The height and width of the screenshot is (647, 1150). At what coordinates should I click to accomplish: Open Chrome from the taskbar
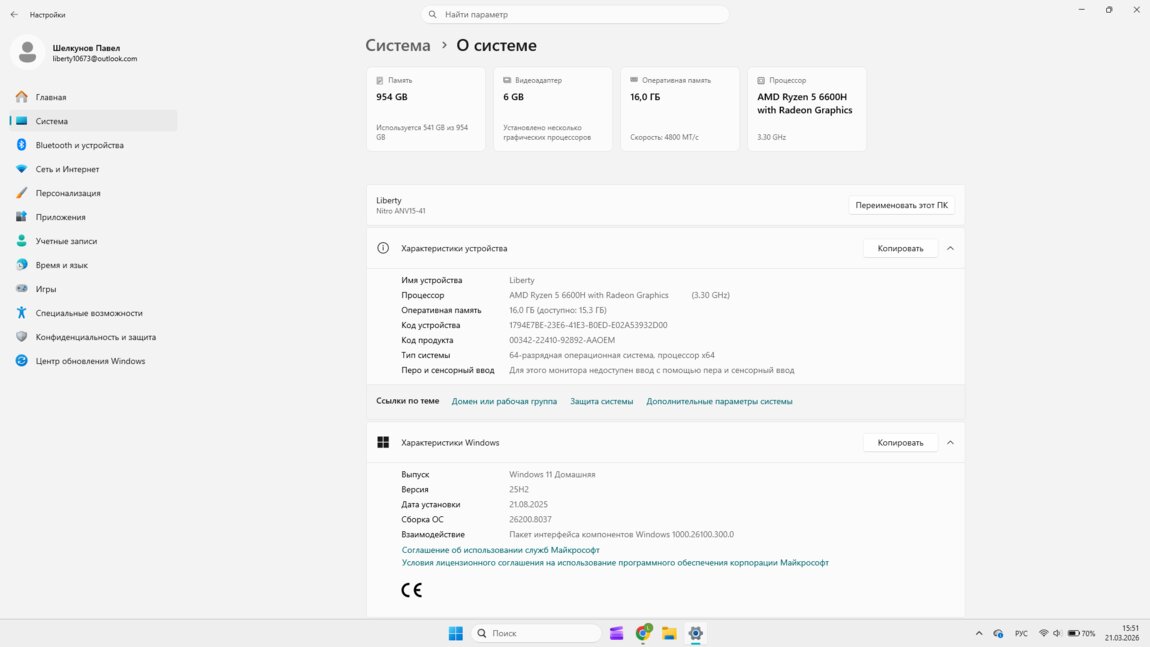click(643, 633)
